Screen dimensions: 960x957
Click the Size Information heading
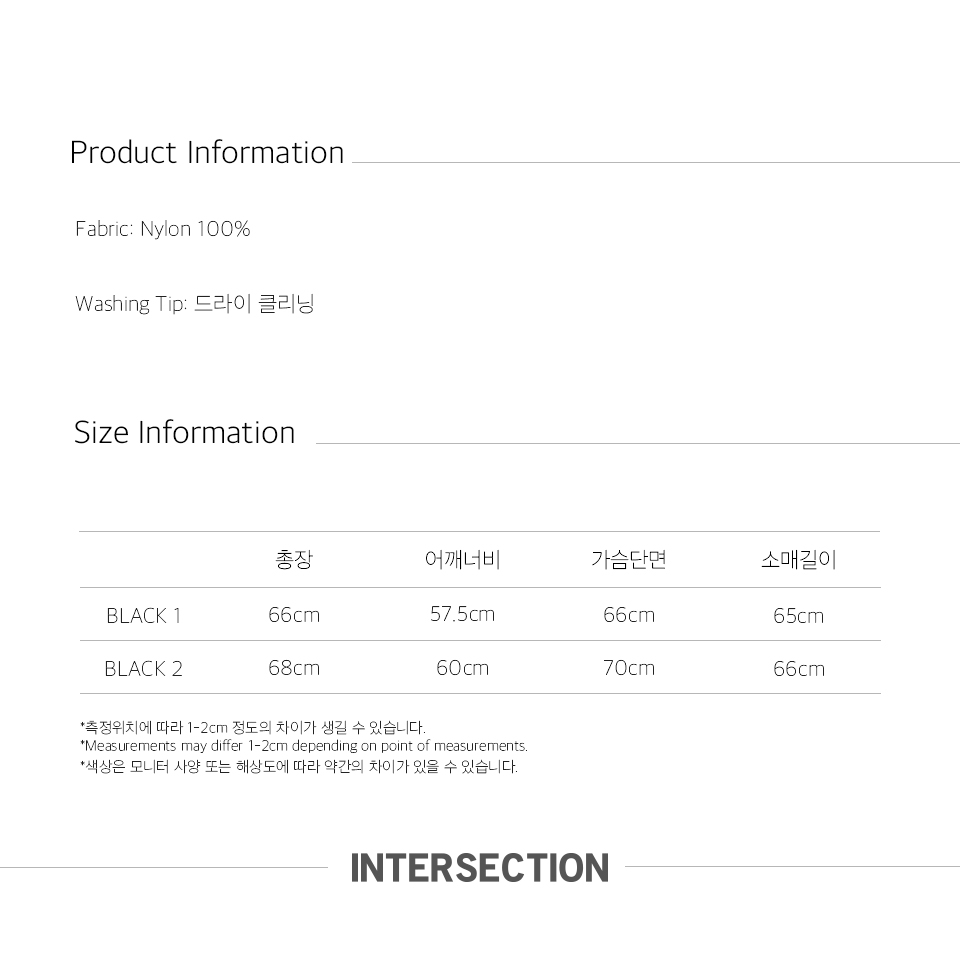tap(185, 433)
